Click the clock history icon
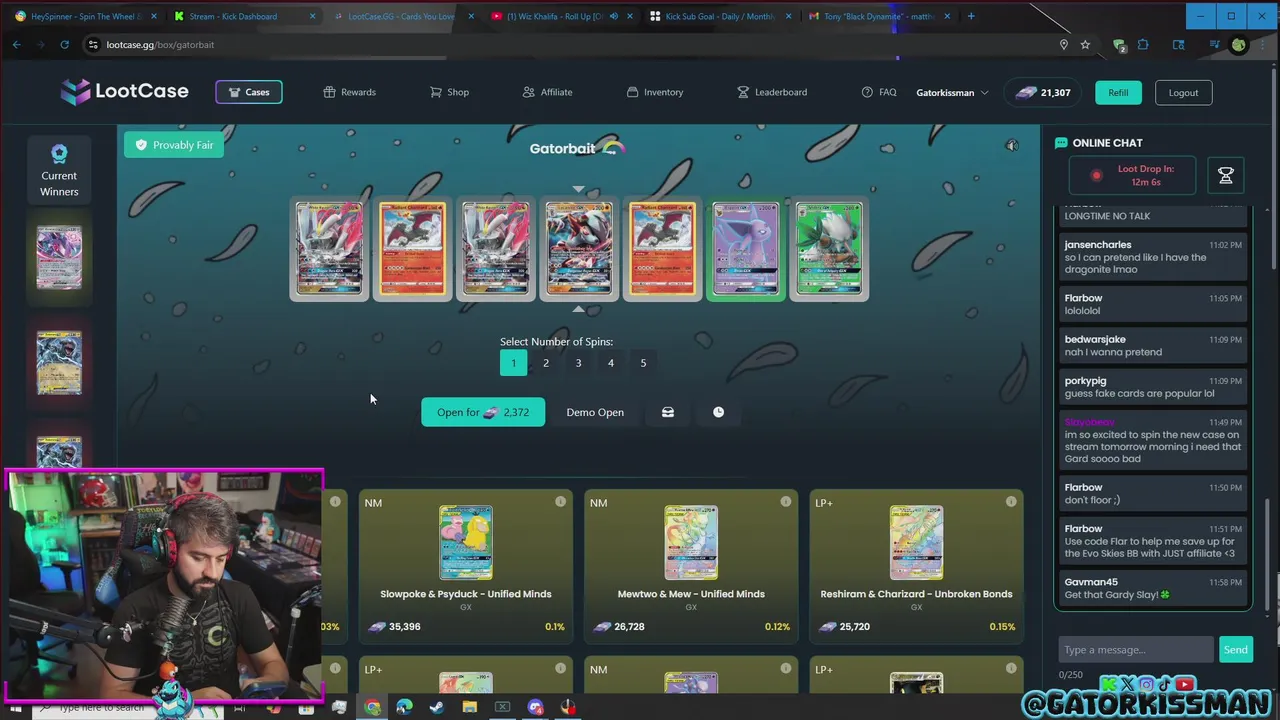1280x720 pixels. coord(718,412)
